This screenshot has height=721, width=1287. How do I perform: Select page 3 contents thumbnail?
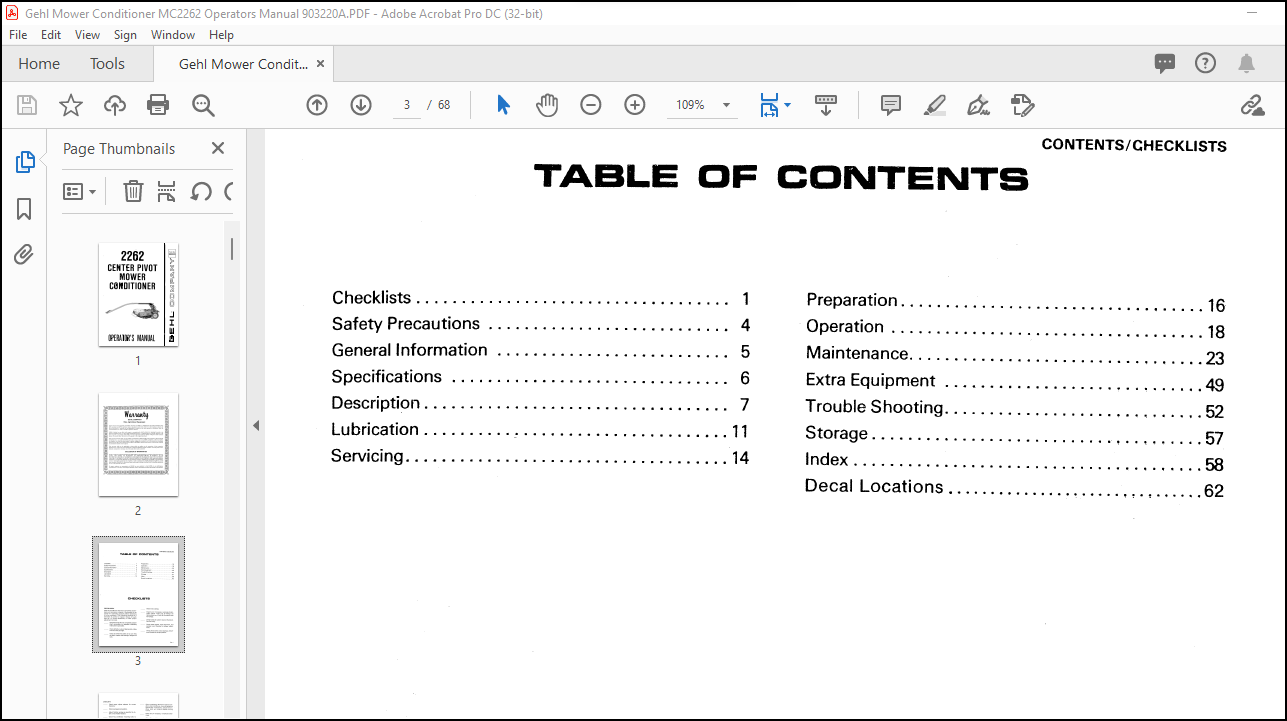(138, 594)
